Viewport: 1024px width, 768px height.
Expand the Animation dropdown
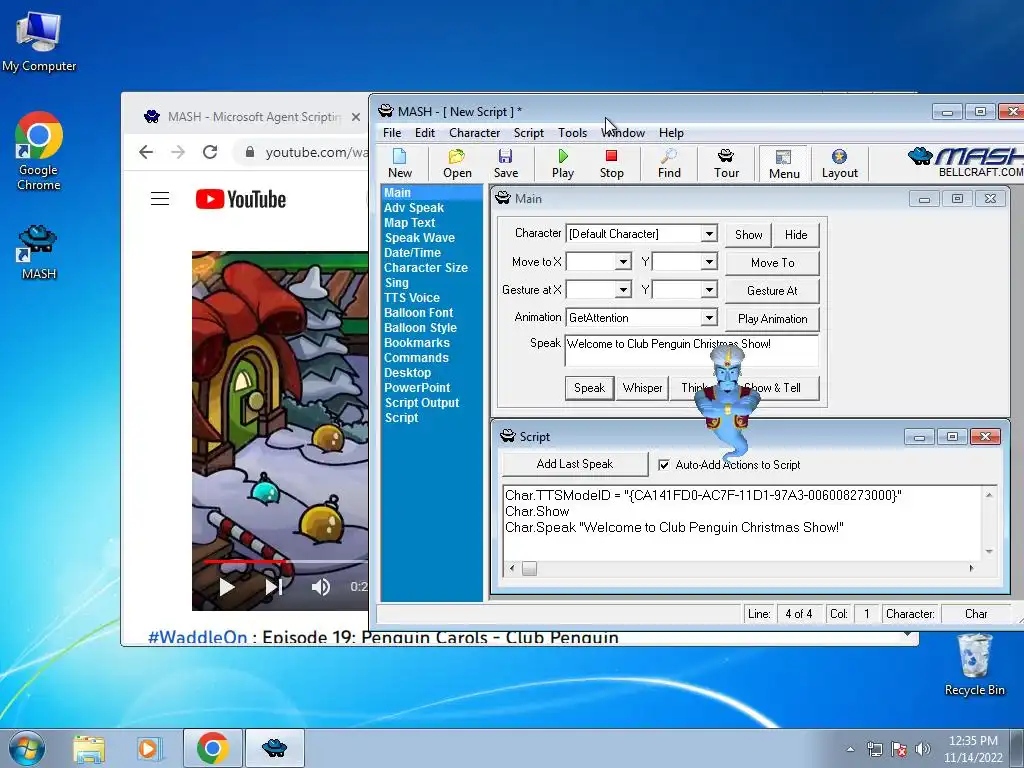pos(709,317)
